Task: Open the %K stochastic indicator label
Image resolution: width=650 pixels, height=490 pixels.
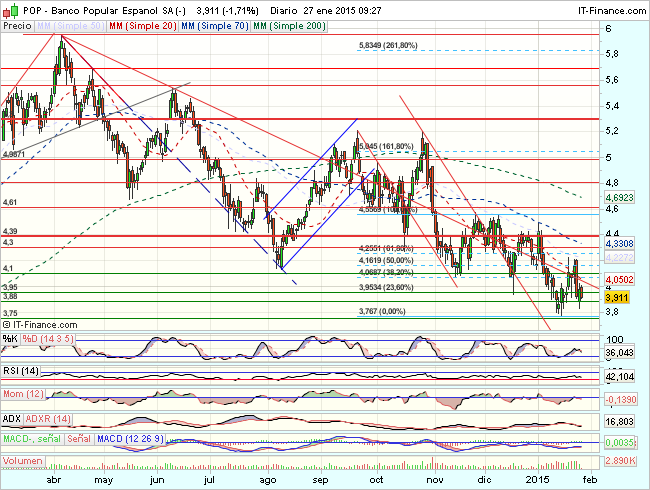Action: pyautogui.click(x=9, y=340)
